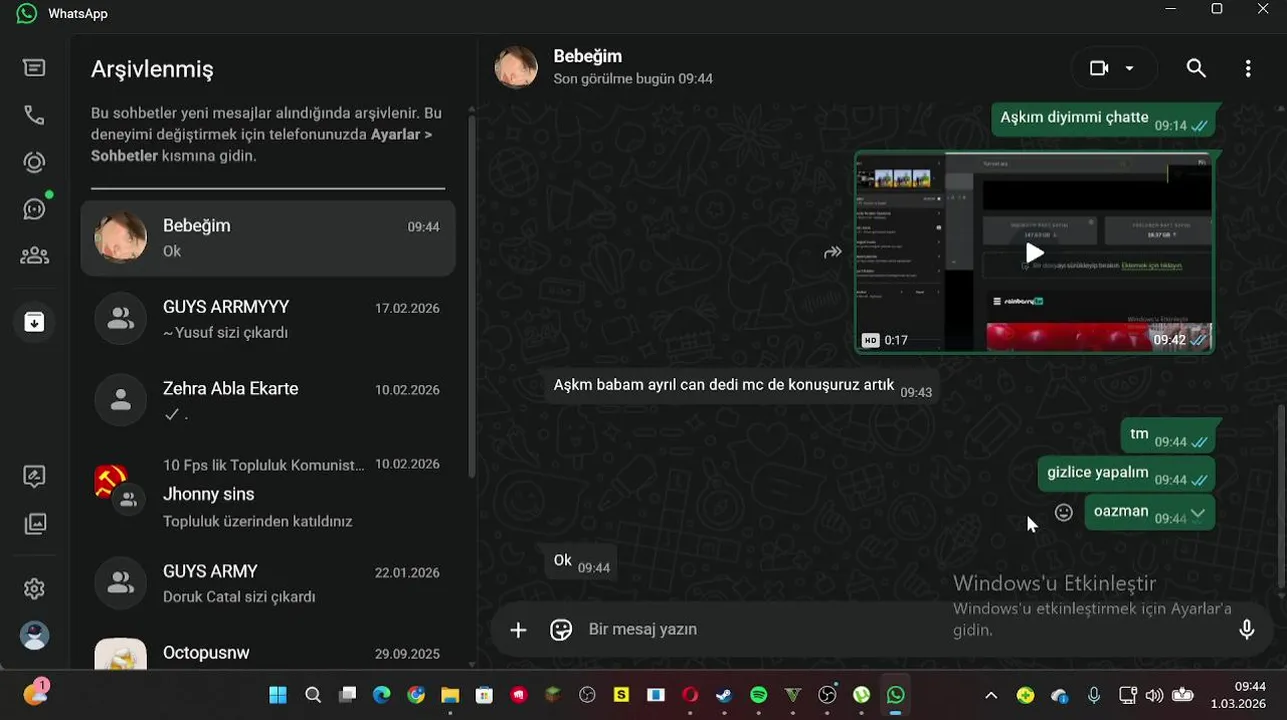Open Microsoft Store from taskbar
This screenshot has height=720, width=1287.
tap(484, 695)
